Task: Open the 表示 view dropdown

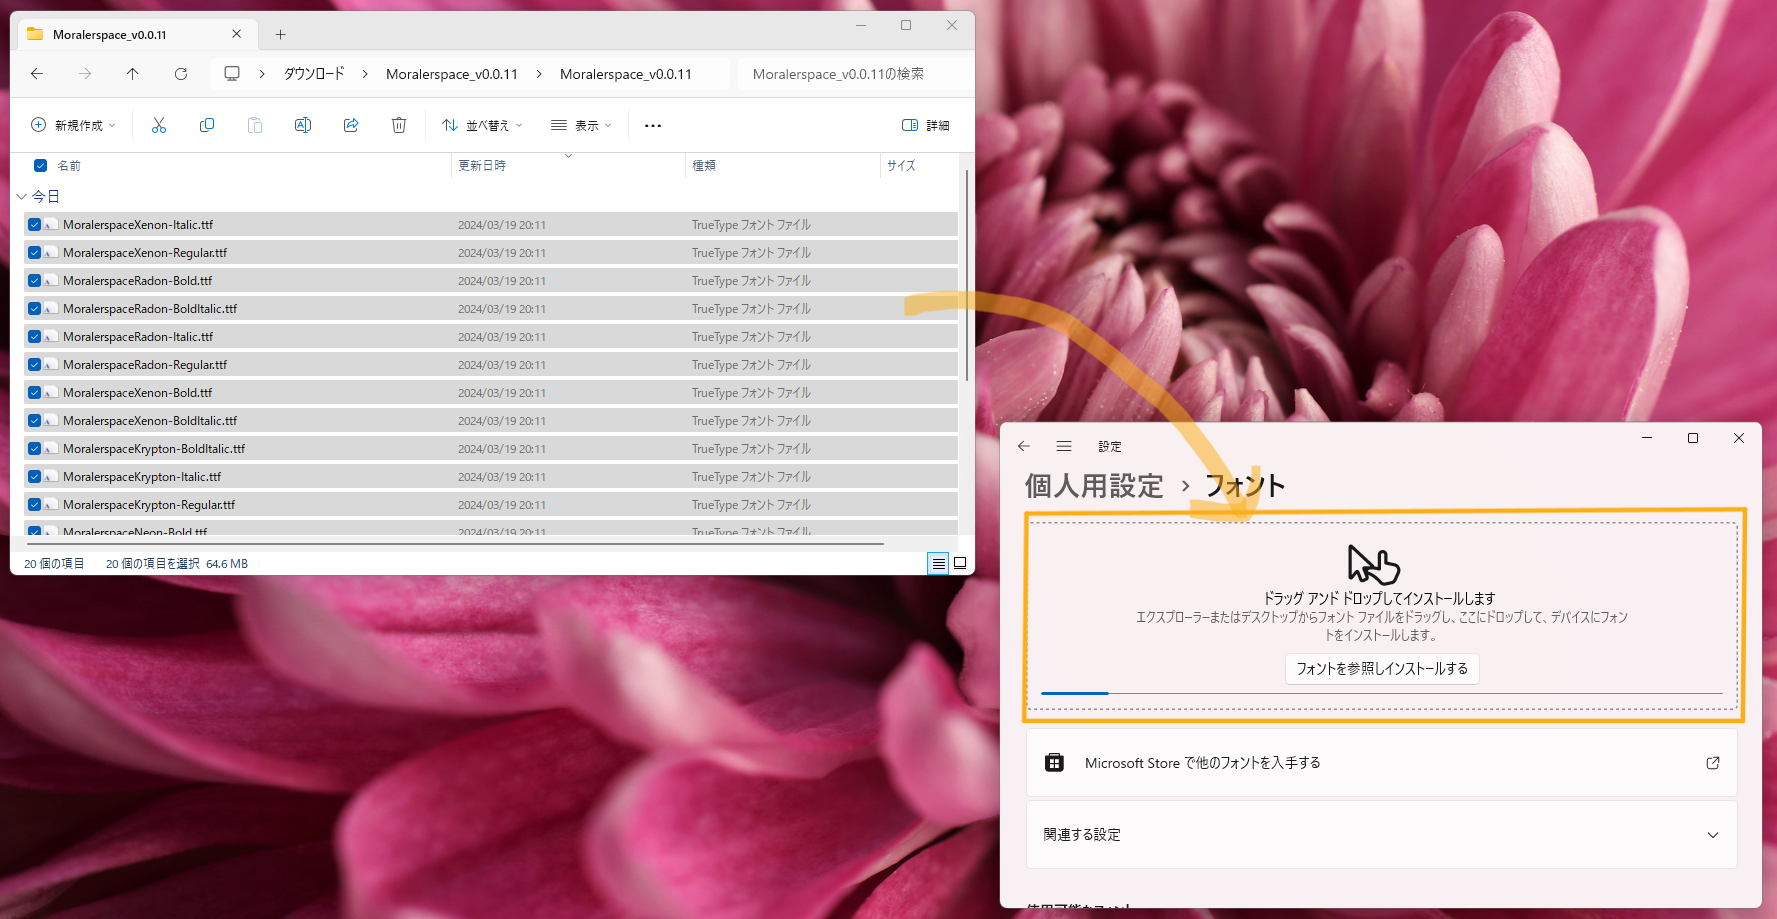Action: click(581, 125)
